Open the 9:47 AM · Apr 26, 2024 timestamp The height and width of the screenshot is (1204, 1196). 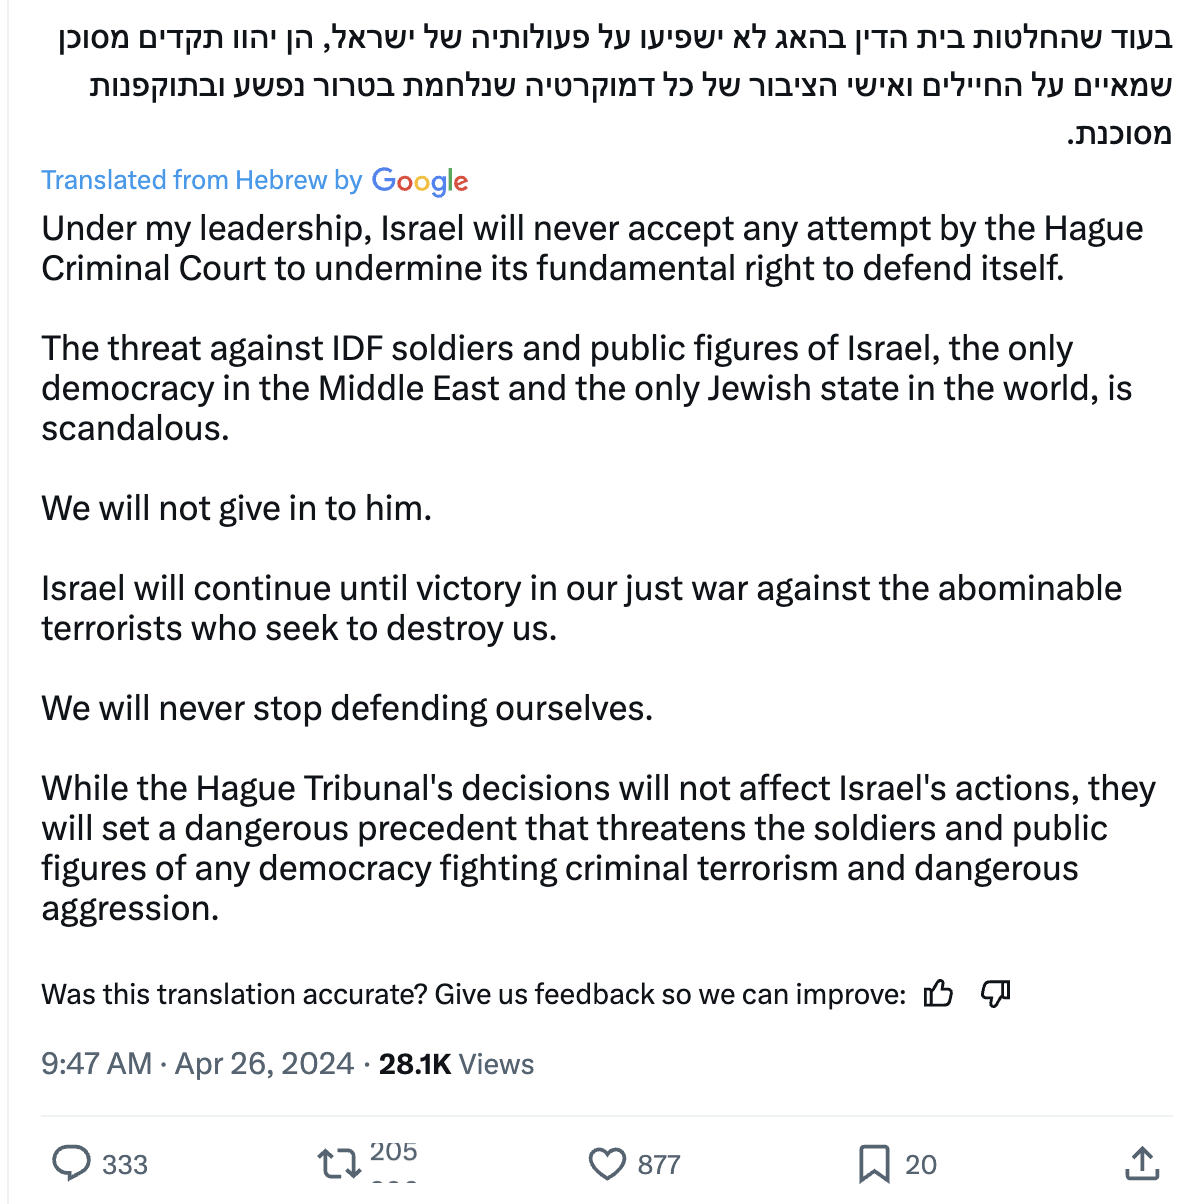coord(197,1063)
